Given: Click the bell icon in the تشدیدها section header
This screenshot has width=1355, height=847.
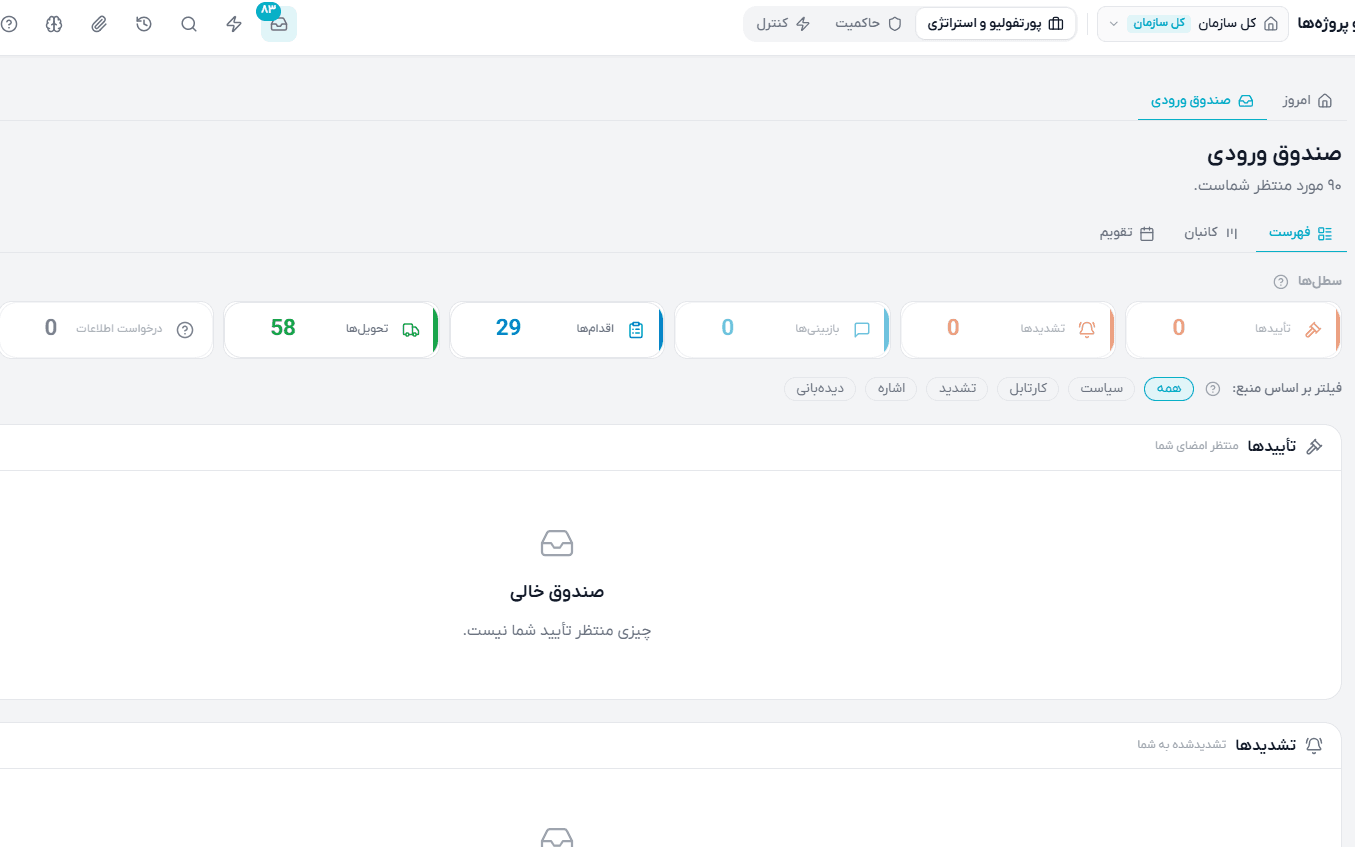Looking at the screenshot, I should click(x=1314, y=745).
